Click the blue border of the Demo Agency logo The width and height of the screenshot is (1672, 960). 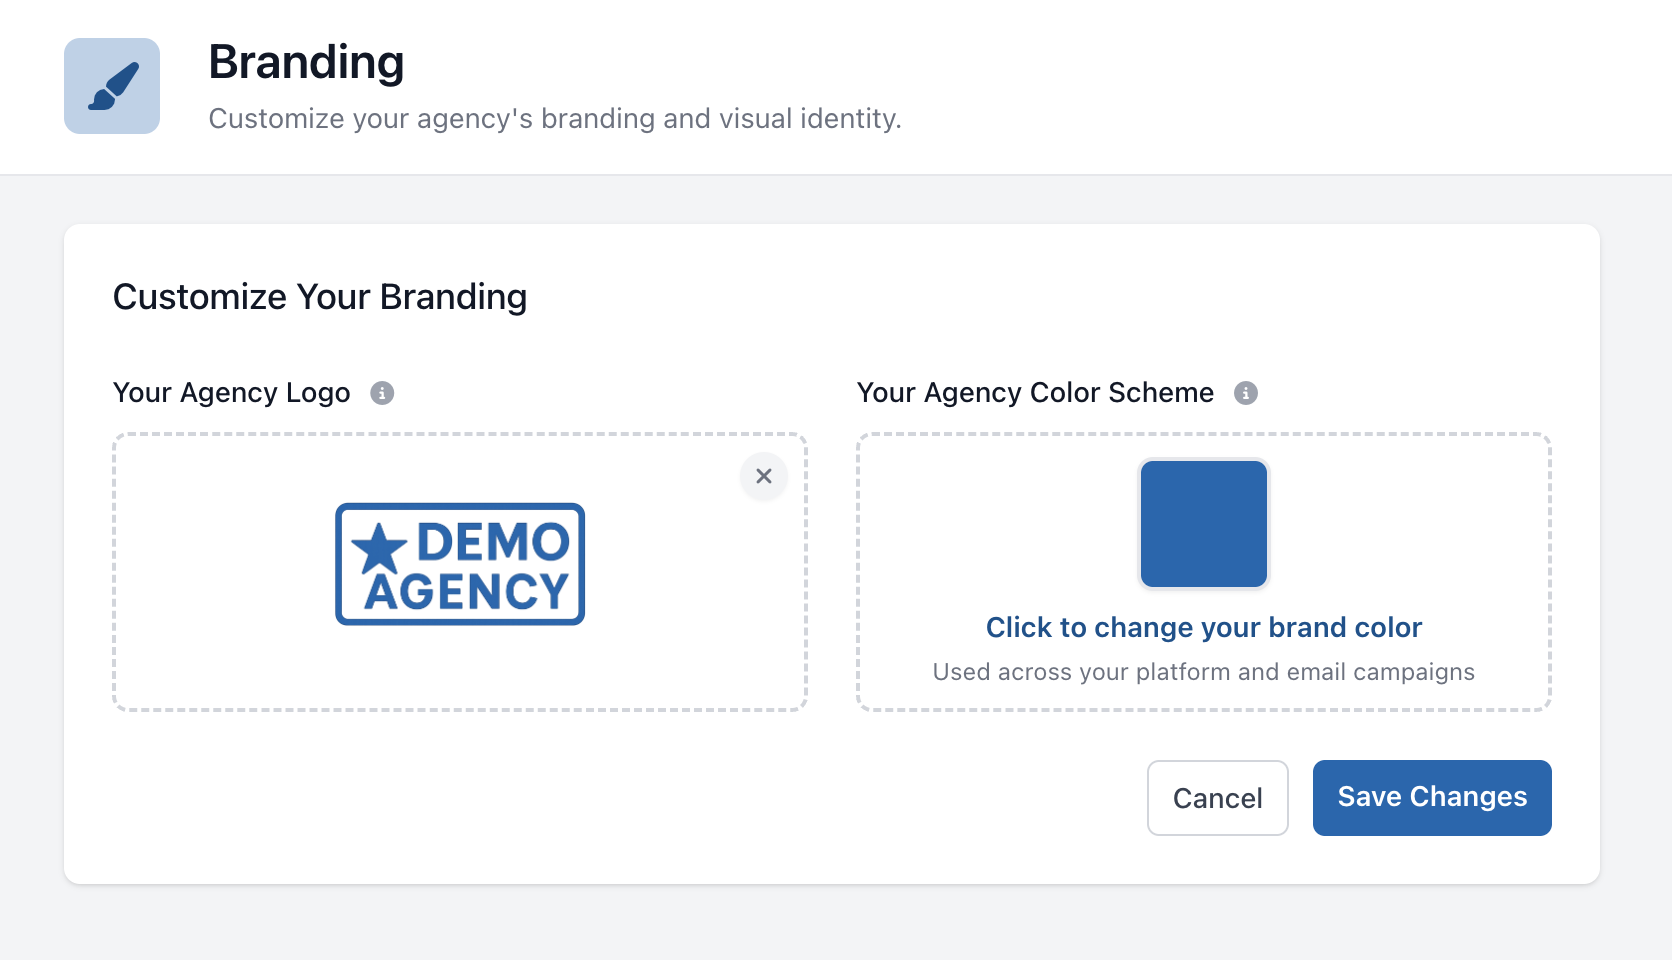pos(460,507)
